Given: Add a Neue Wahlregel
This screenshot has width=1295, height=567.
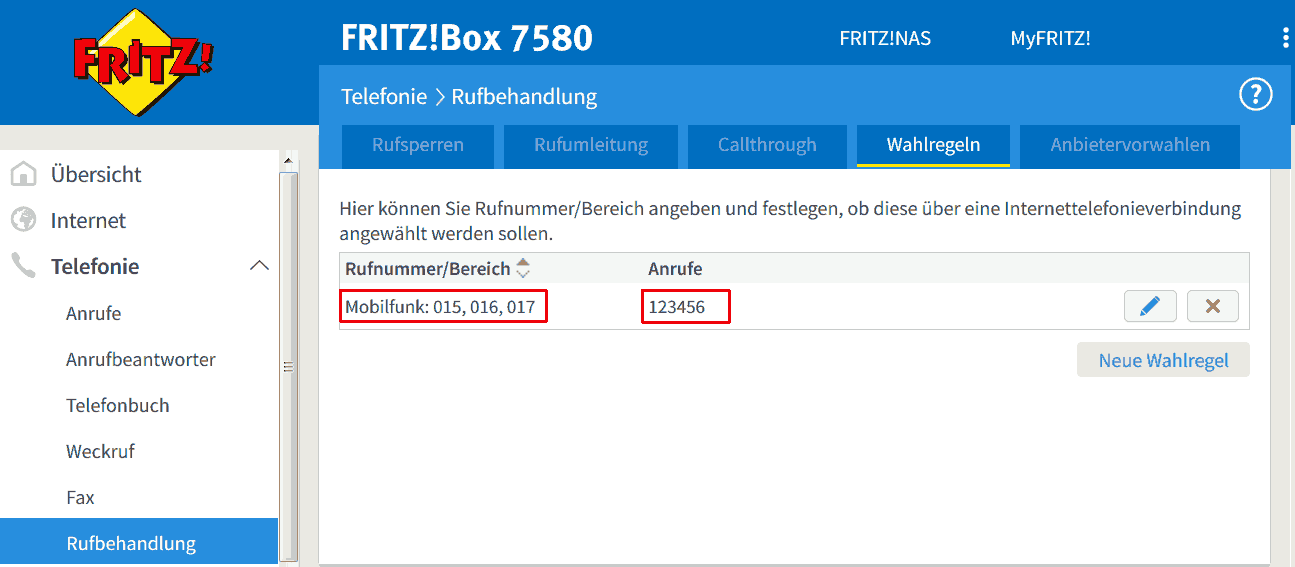Looking at the screenshot, I should (x=1163, y=361).
